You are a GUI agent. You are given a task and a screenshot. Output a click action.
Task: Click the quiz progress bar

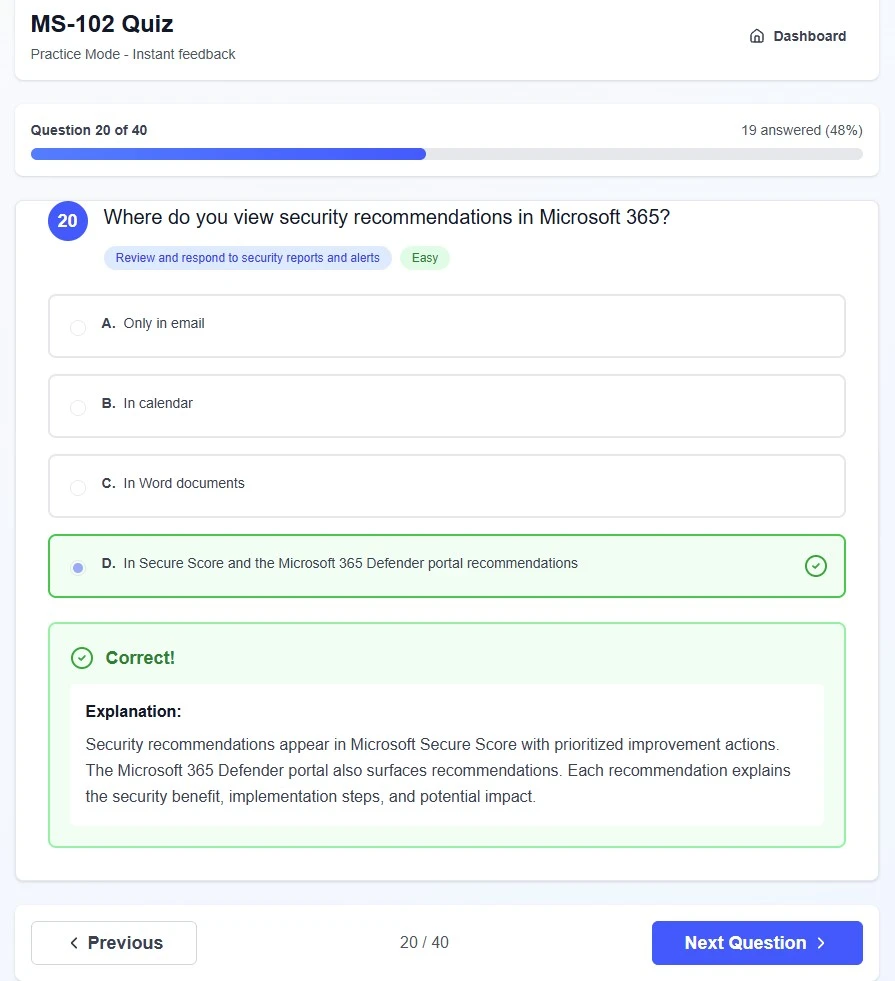coord(446,153)
